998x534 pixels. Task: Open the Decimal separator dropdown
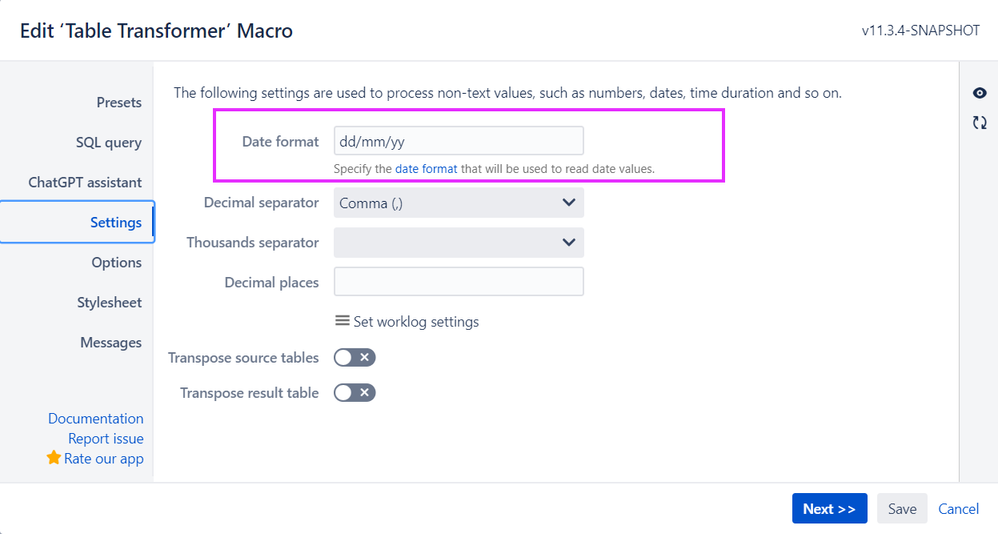tap(458, 203)
